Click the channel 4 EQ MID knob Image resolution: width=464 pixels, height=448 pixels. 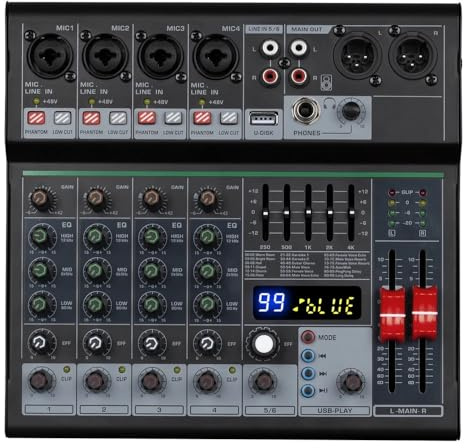pyautogui.click(x=207, y=270)
